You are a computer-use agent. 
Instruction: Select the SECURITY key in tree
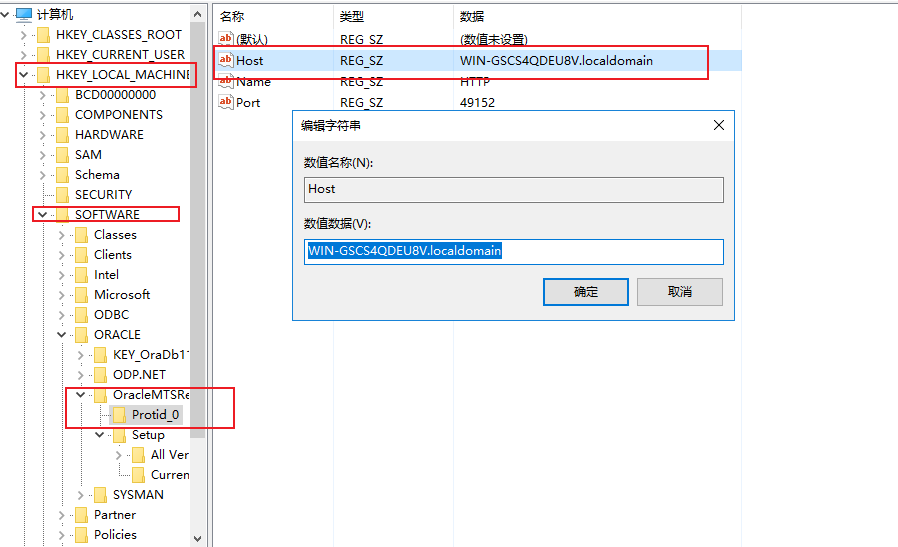(103, 195)
